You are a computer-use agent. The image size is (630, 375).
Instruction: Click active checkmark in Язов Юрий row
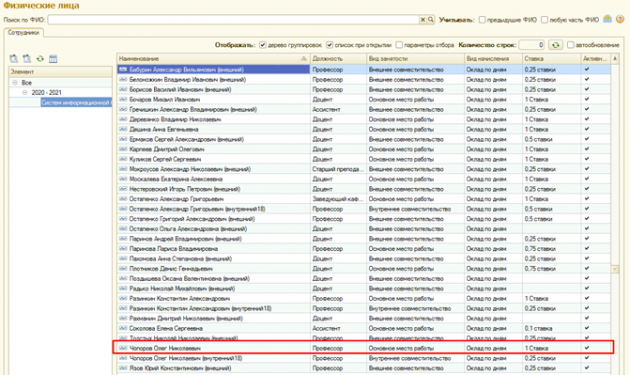(587, 368)
